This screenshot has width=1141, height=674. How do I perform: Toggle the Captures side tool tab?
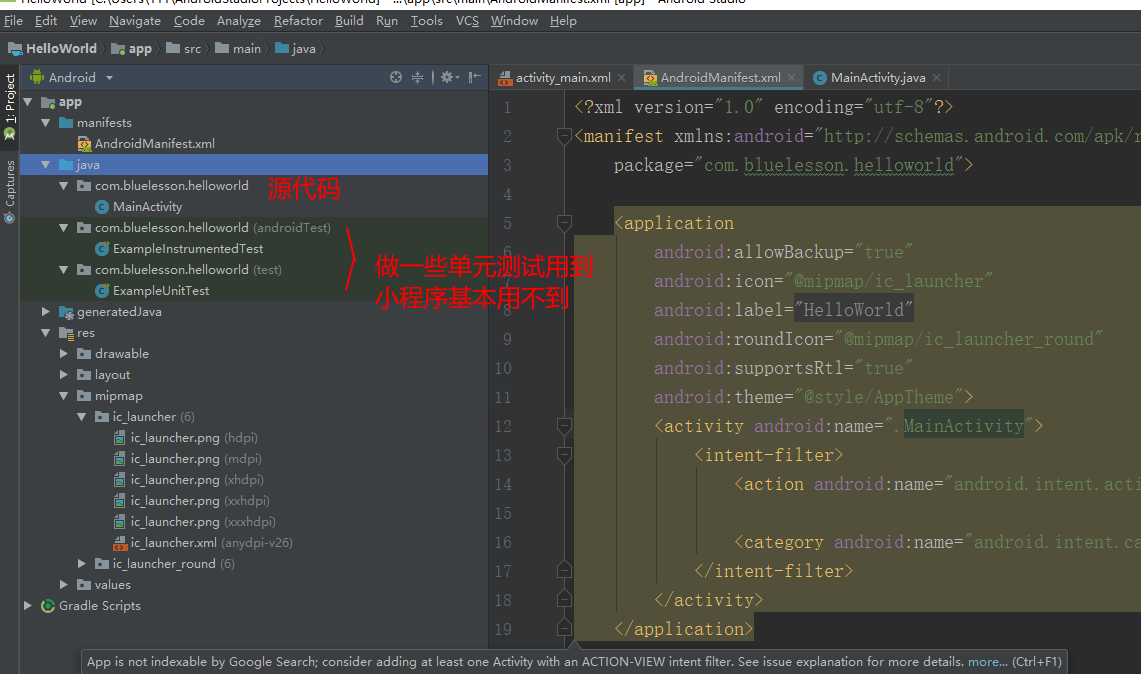[x=9, y=192]
